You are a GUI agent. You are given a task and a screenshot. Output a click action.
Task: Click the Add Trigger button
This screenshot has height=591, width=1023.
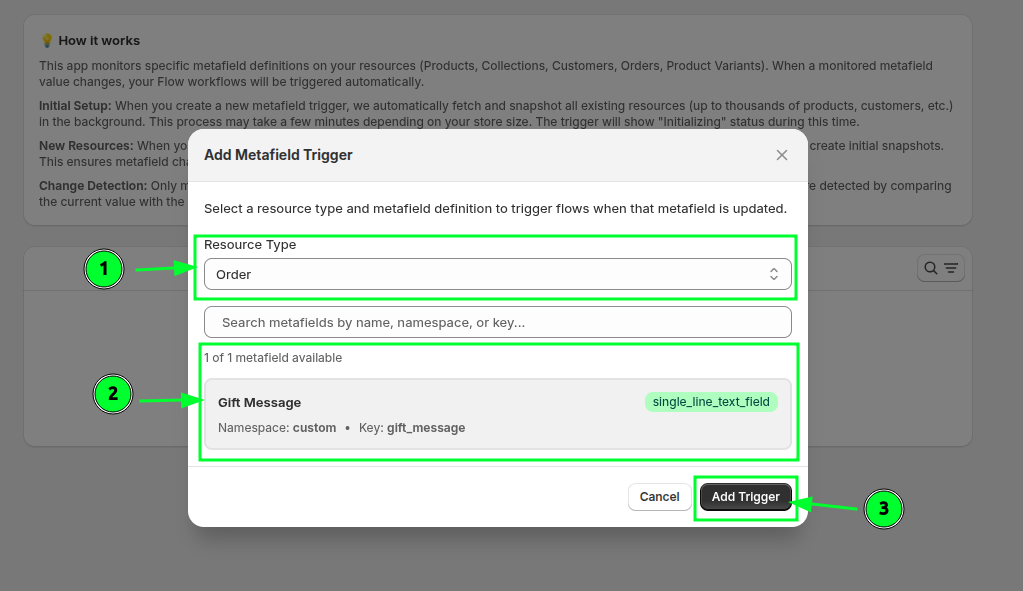point(746,497)
